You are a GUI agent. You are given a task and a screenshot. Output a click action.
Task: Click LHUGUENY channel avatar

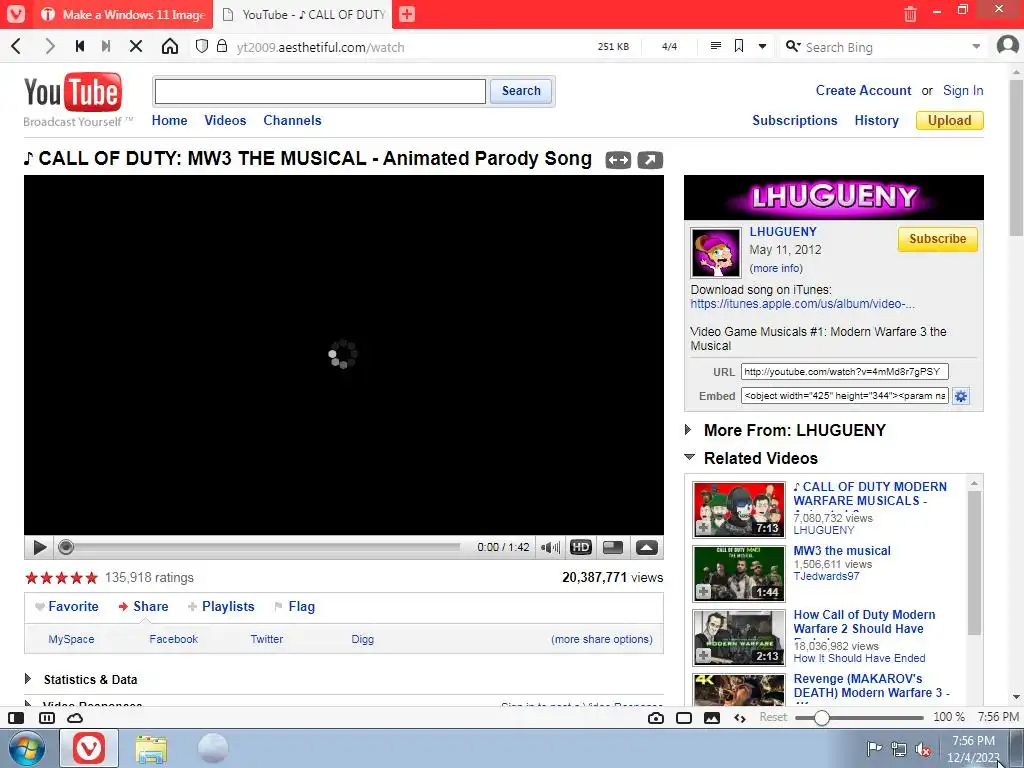tap(716, 253)
